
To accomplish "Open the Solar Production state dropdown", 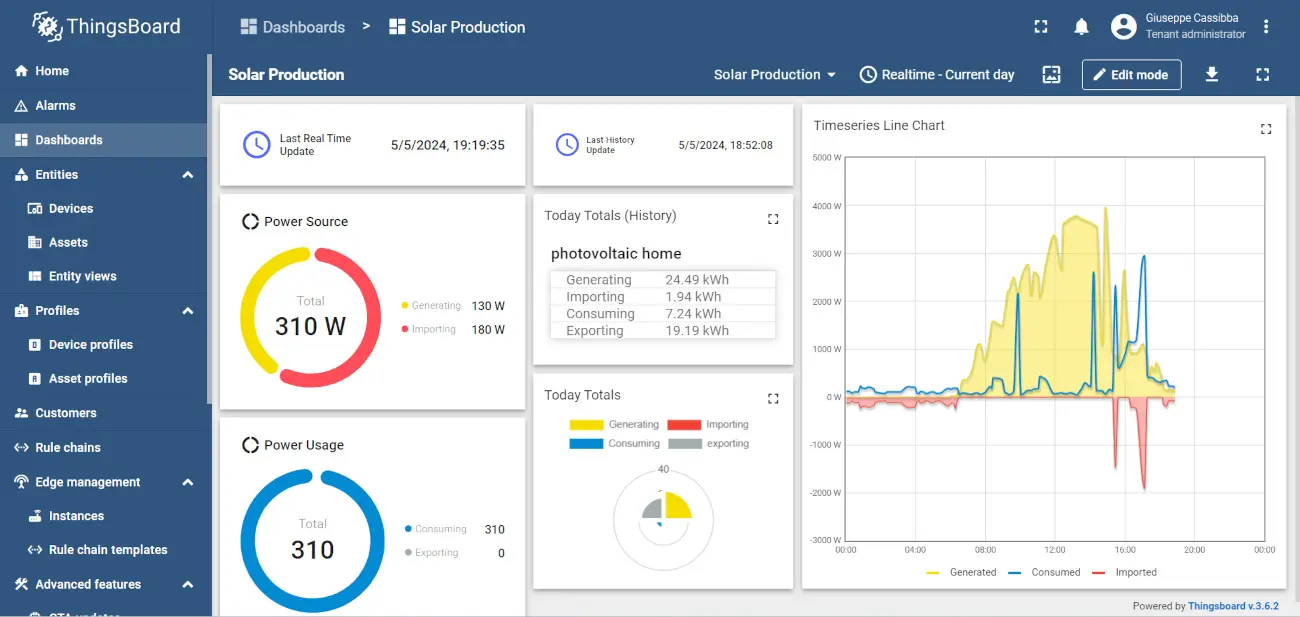I will click(775, 74).
